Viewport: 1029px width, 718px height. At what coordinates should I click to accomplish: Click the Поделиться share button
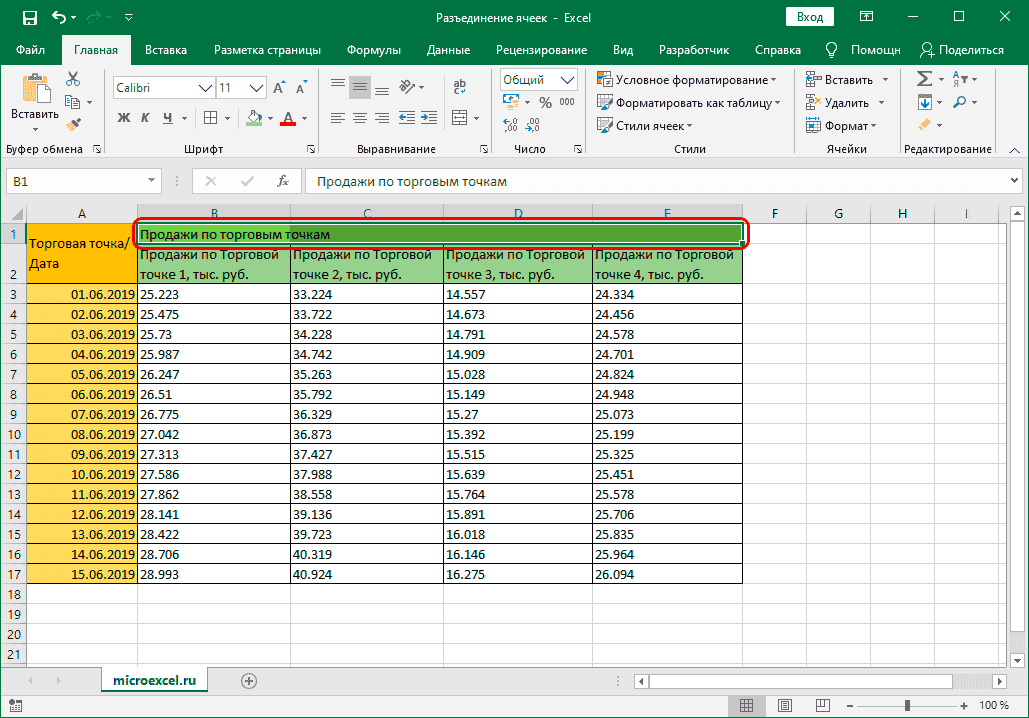tap(962, 50)
